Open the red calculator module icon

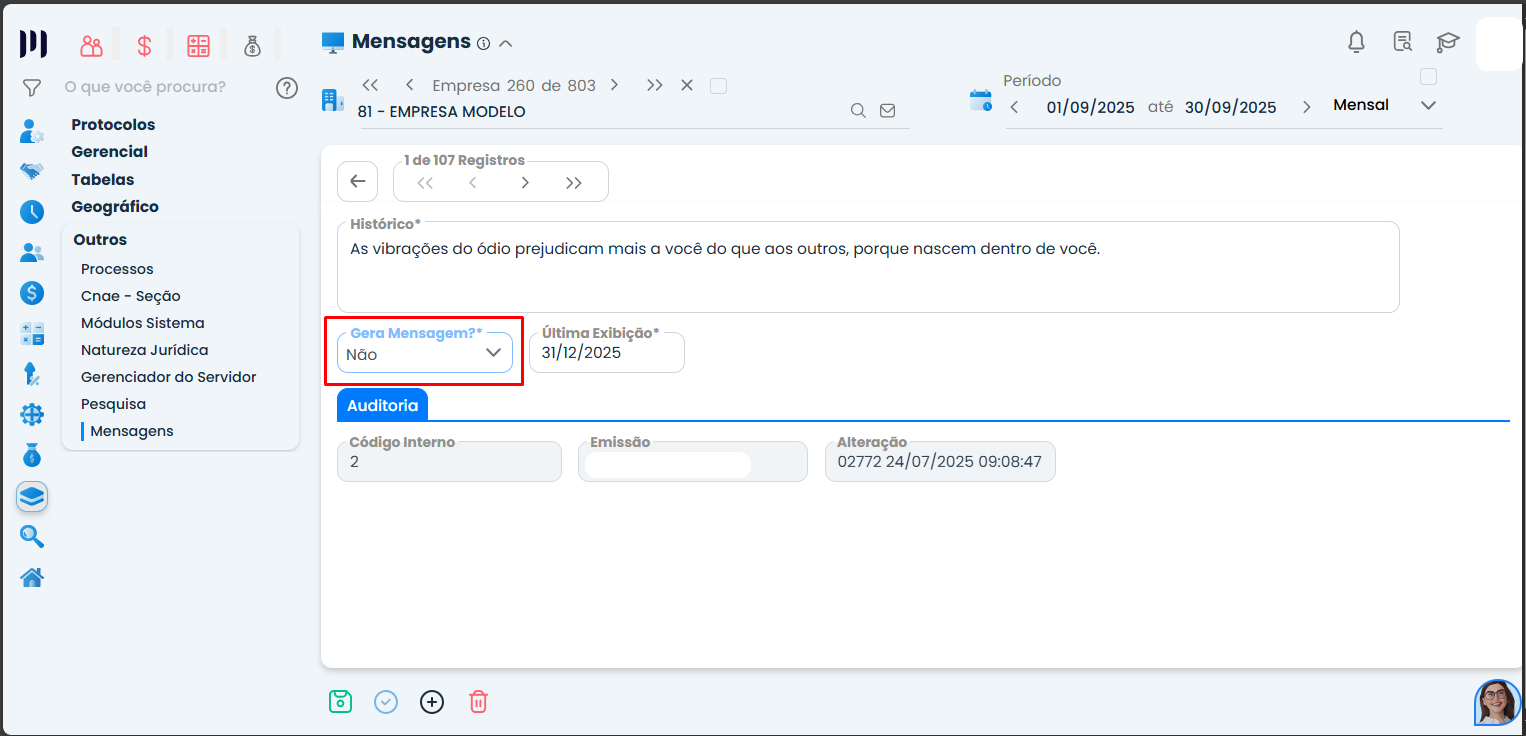tap(198, 45)
